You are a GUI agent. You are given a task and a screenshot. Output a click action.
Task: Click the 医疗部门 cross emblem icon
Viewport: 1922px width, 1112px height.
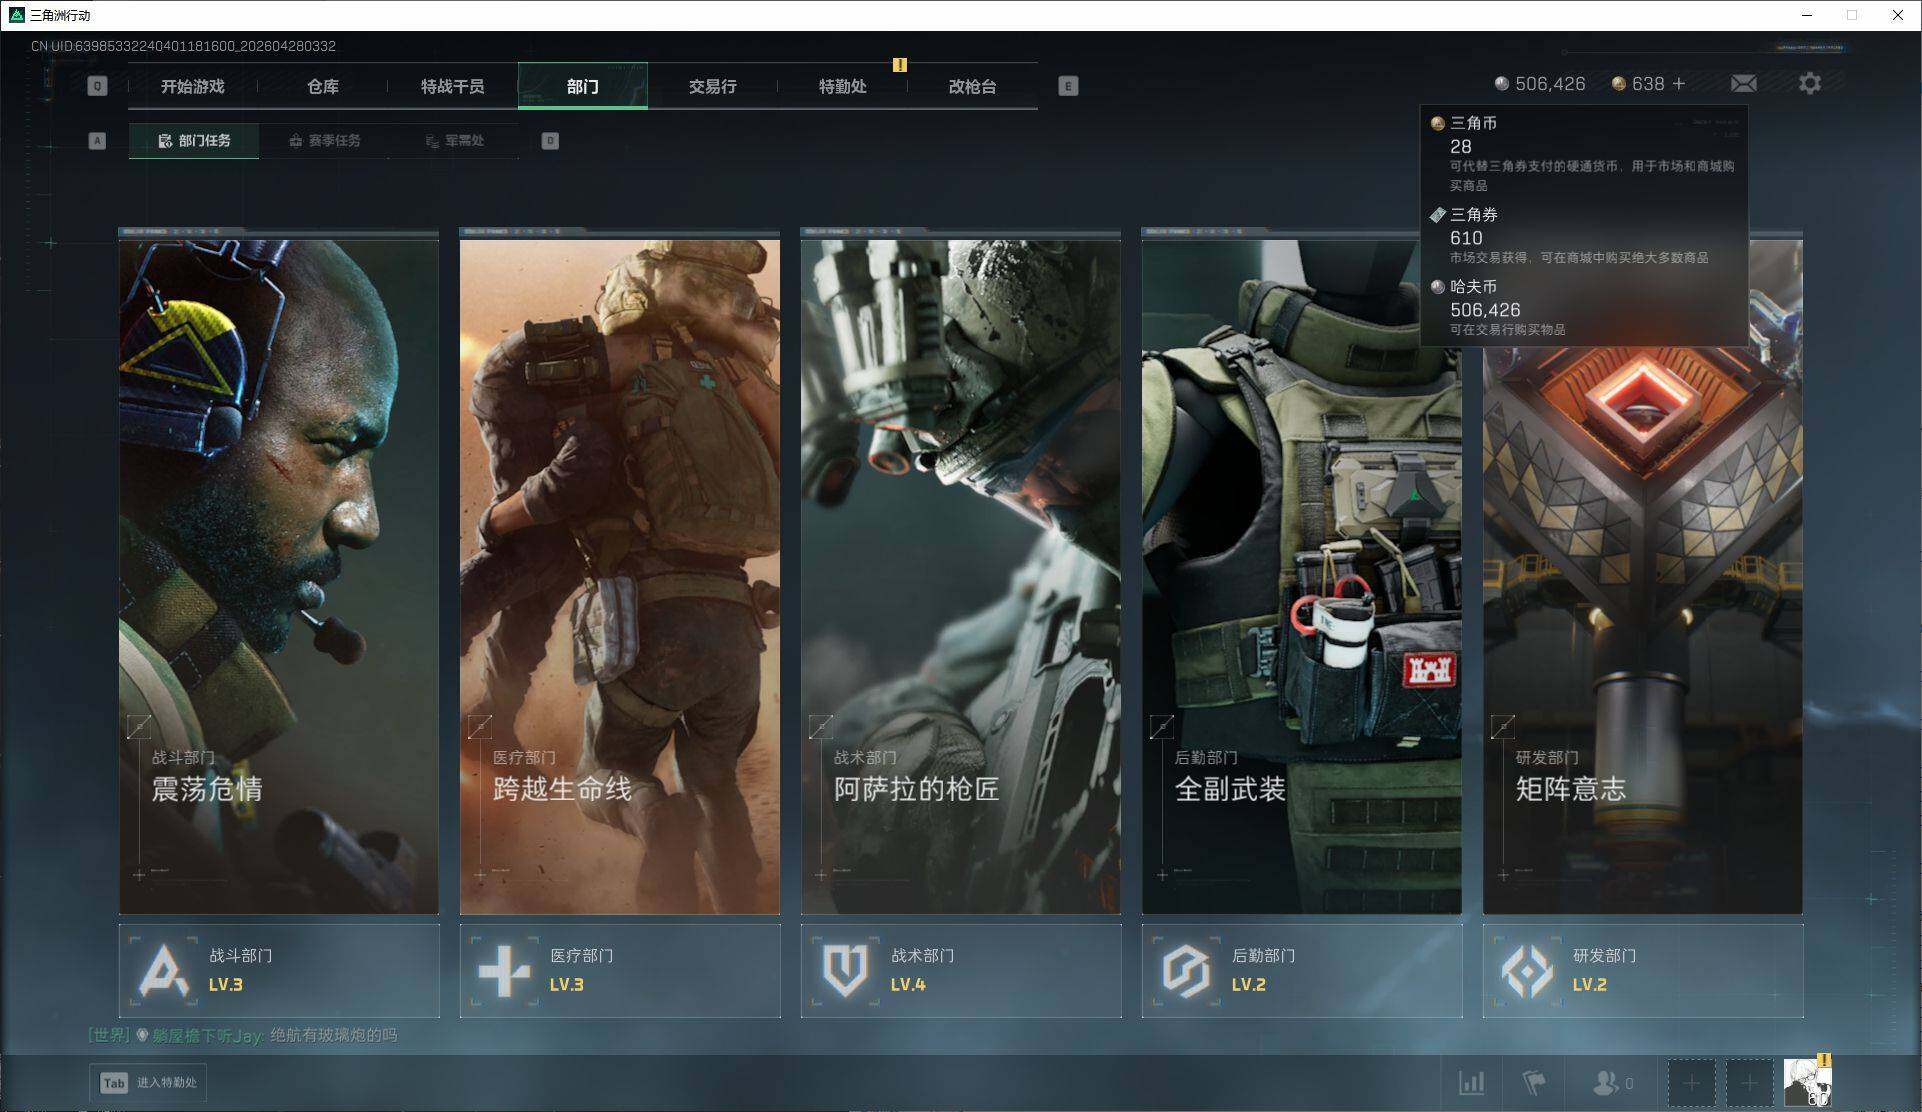(x=504, y=970)
